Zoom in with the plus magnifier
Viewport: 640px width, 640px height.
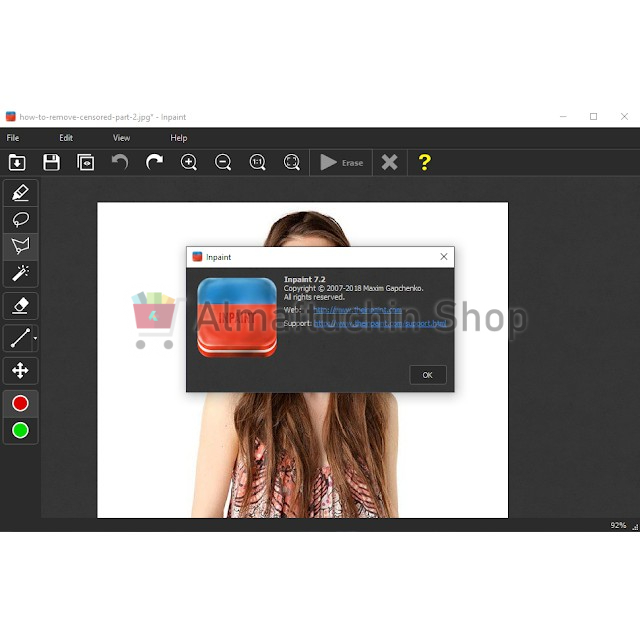click(189, 162)
